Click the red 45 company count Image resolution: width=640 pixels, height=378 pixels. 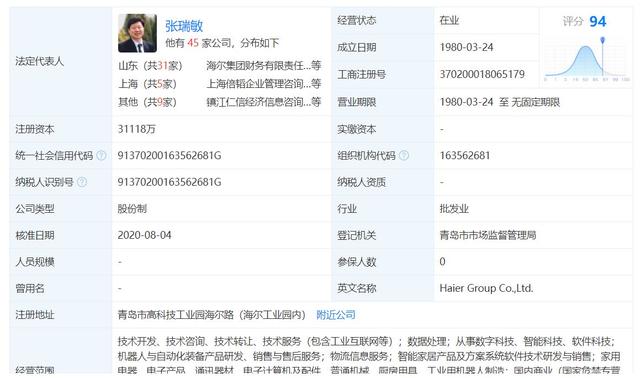pyautogui.click(x=193, y=43)
